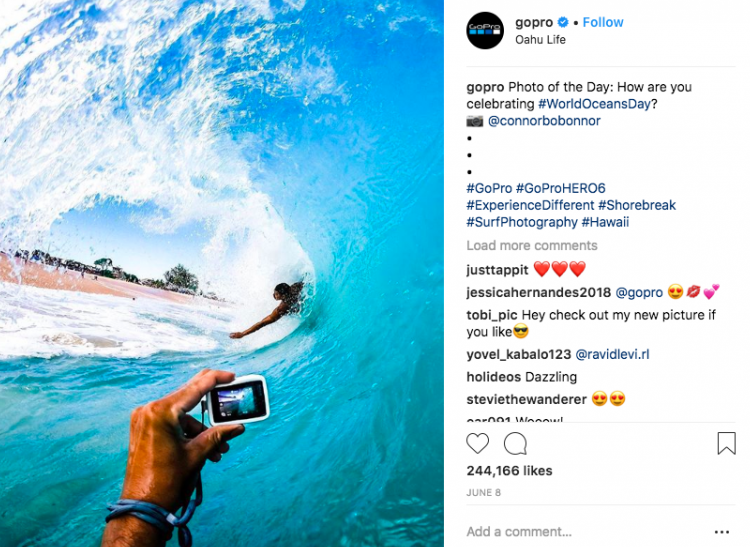Expand Load more comments
This screenshot has height=547, width=750.
532,245
